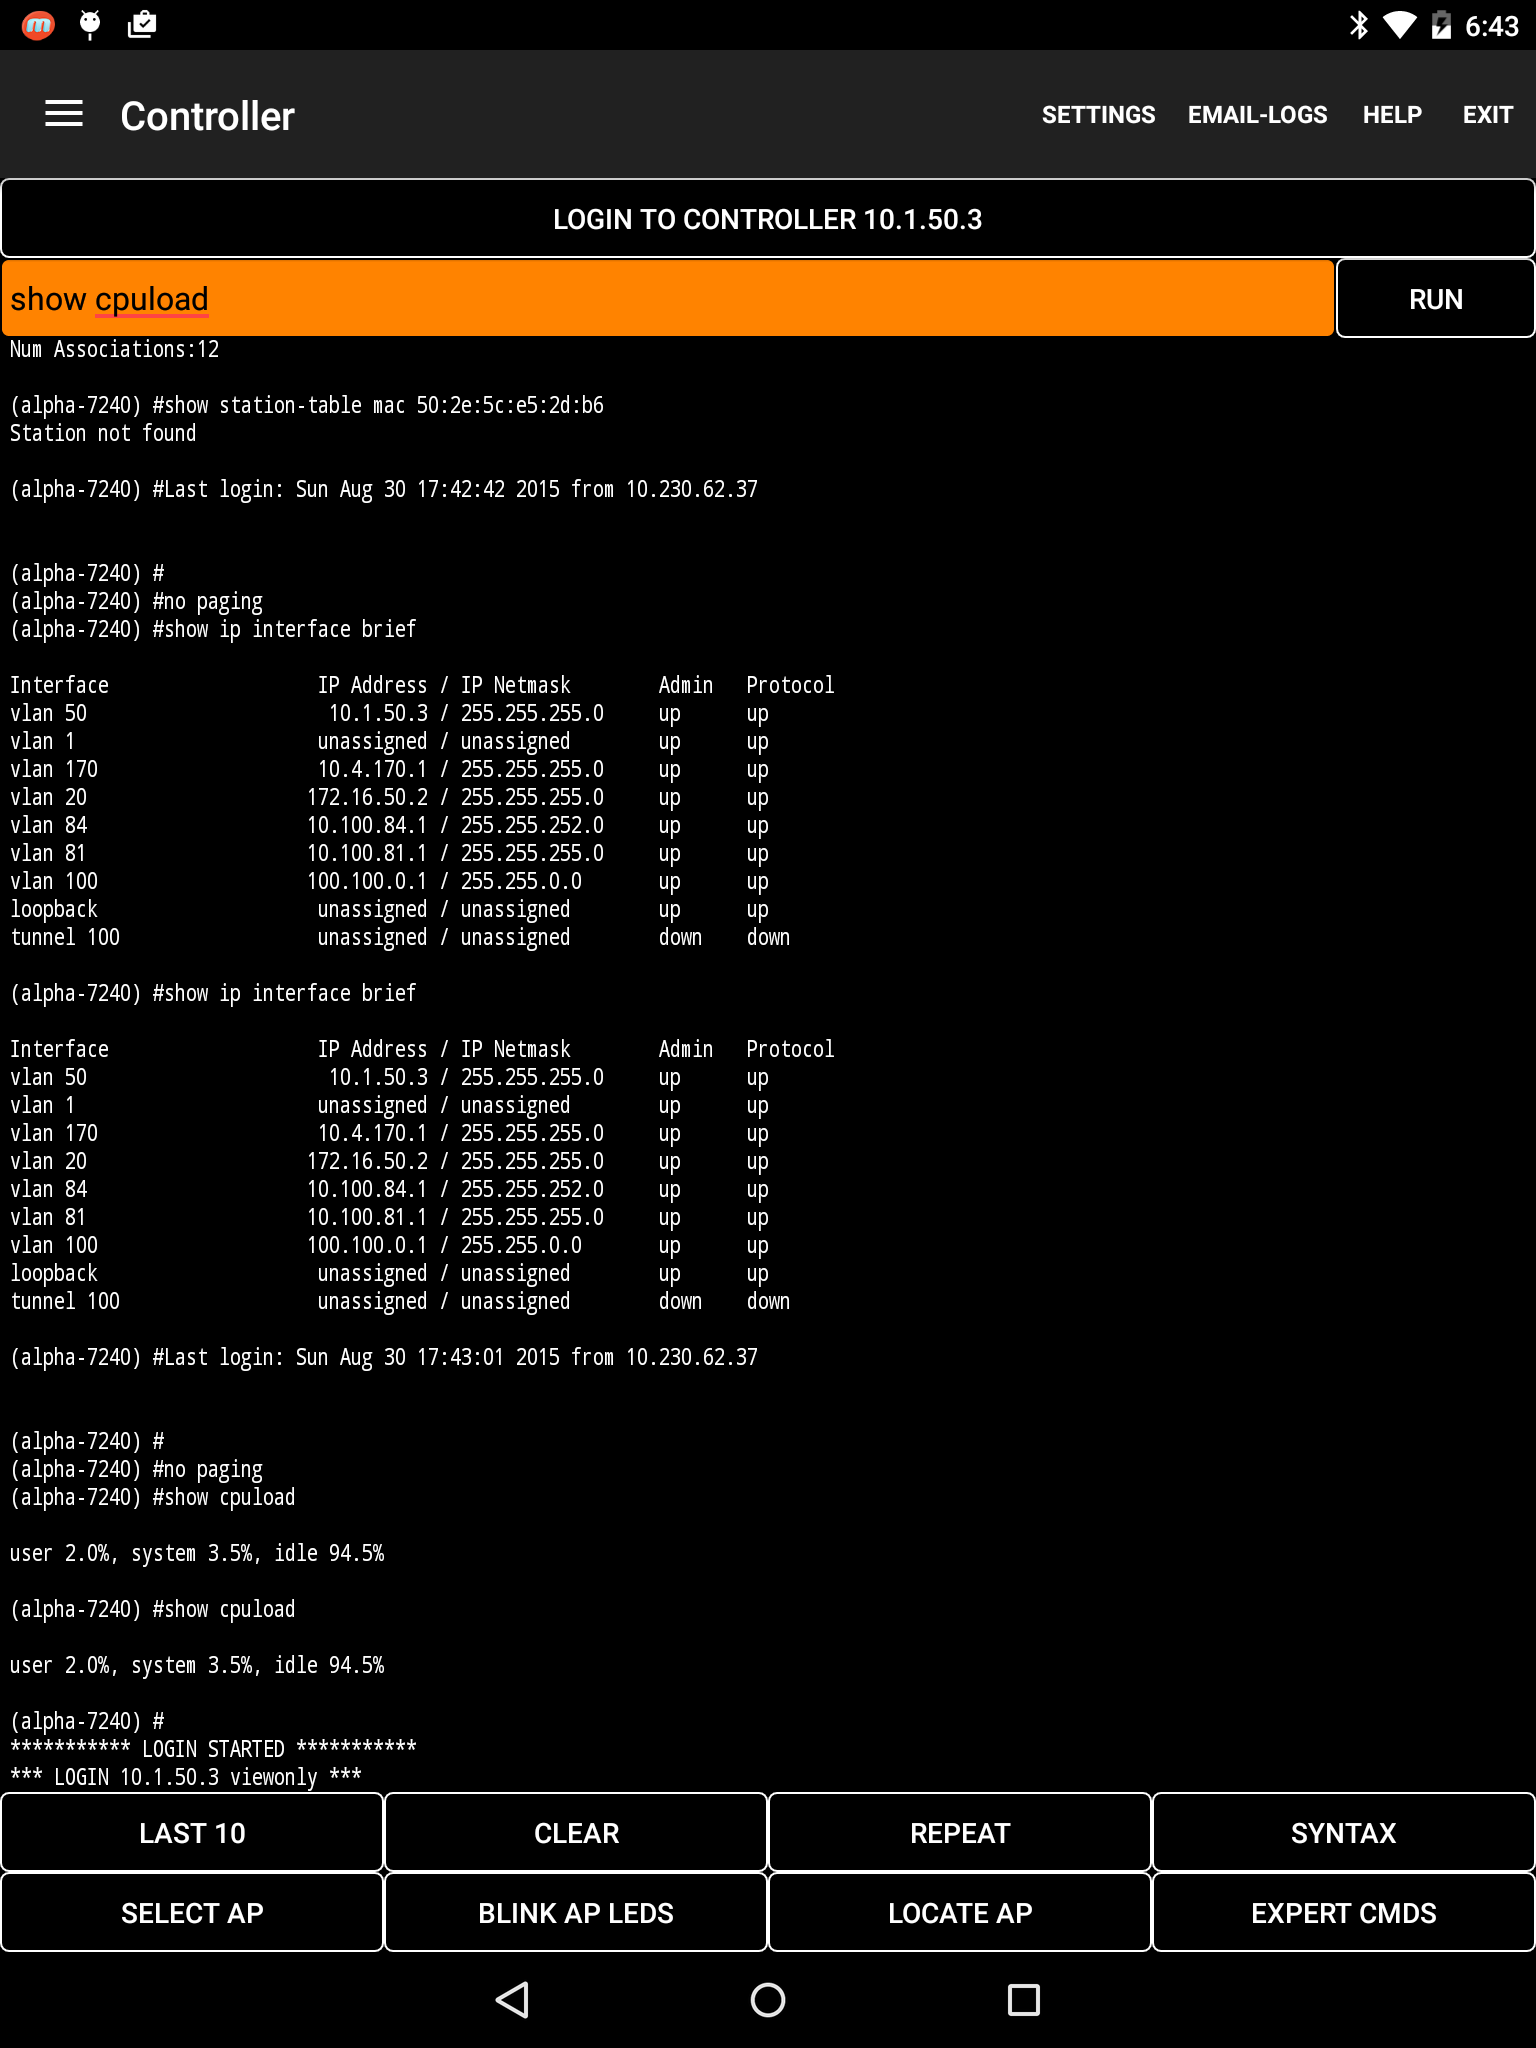
Task: Tap the red notification icon in the status bar
Action: 38,25
